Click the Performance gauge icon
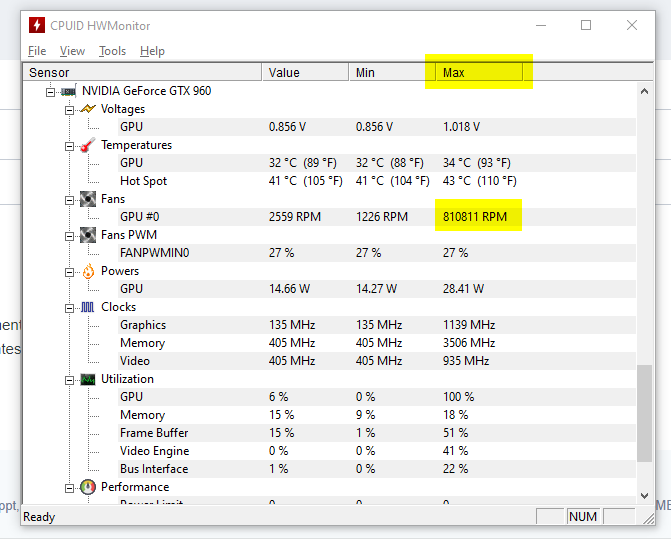 [88, 487]
